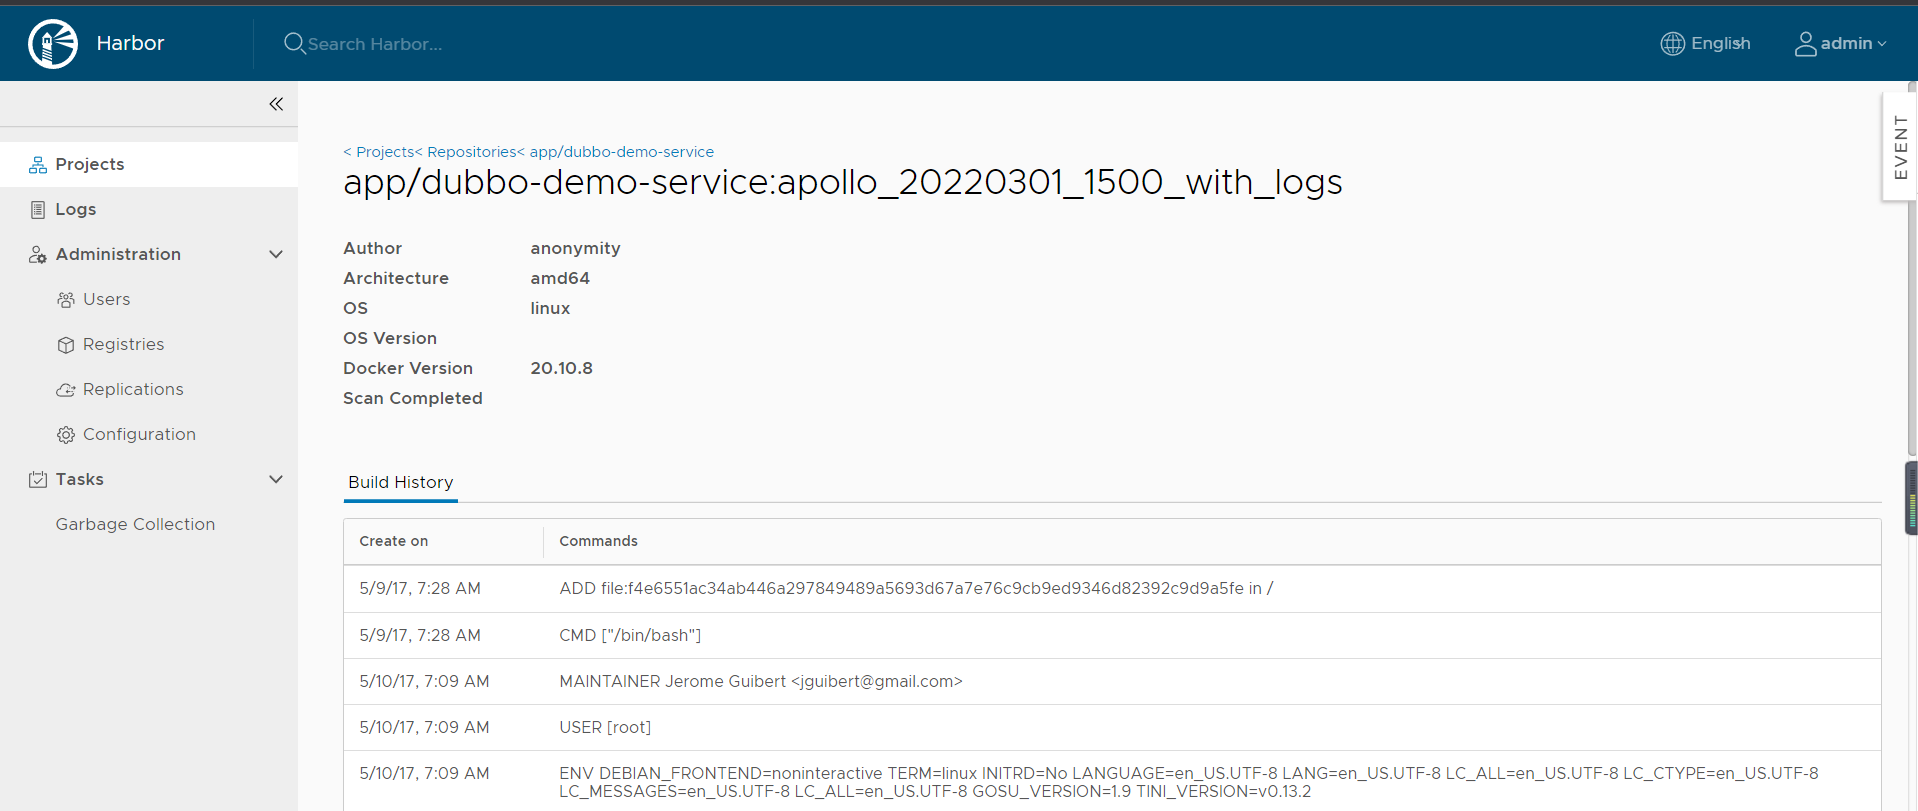Click the Scan Completed label
Viewport: 1918px width, 811px height.
pos(413,398)
